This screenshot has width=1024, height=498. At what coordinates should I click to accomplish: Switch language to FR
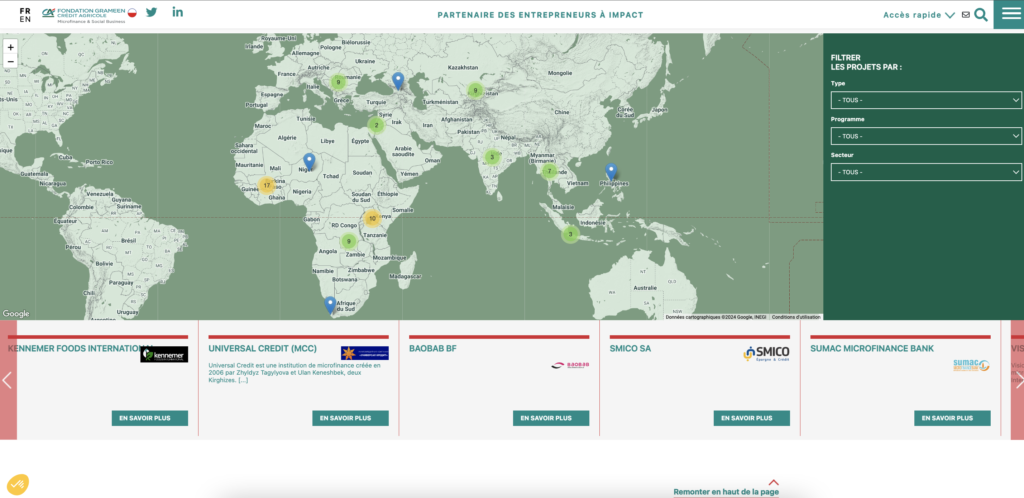pos(25,9)
